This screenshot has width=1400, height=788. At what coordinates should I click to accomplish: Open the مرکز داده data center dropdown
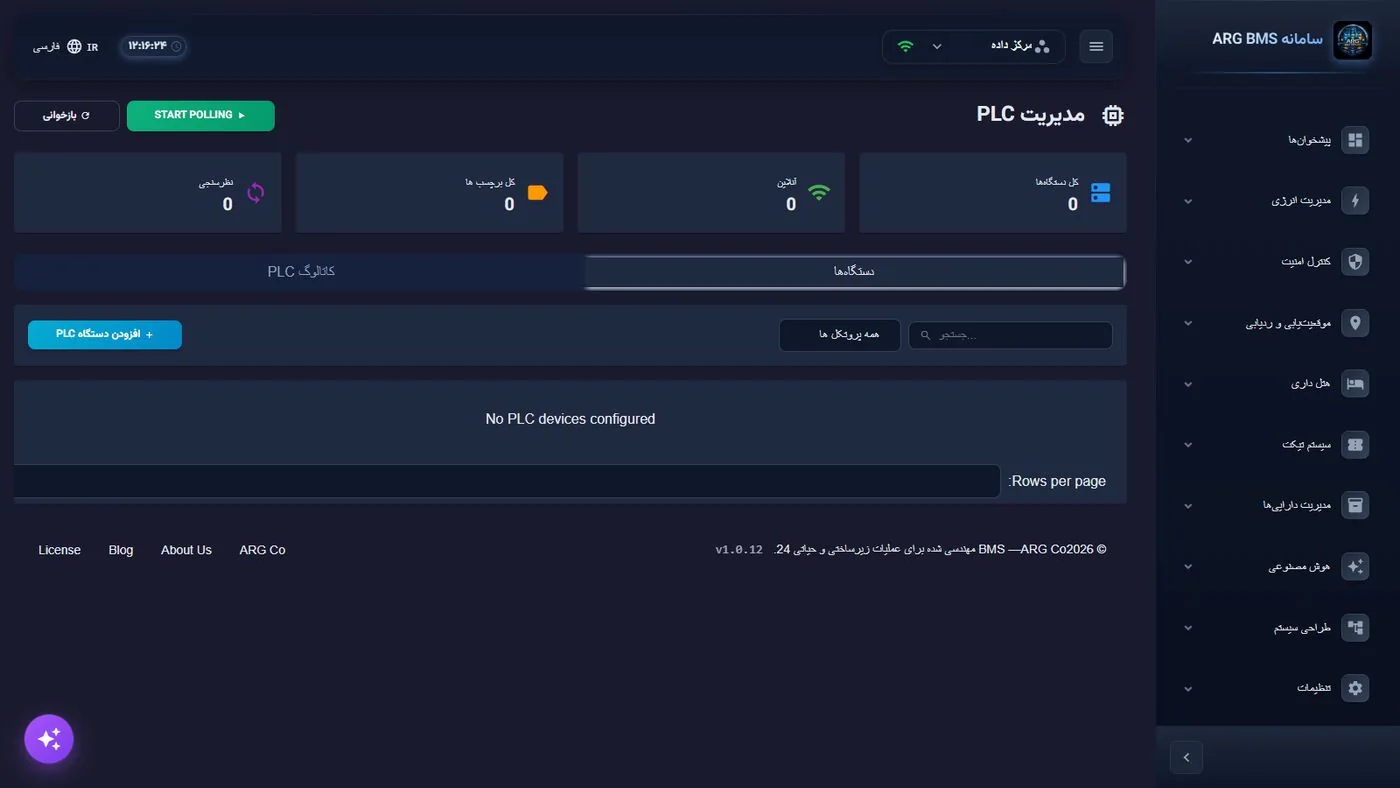point(973,47)
